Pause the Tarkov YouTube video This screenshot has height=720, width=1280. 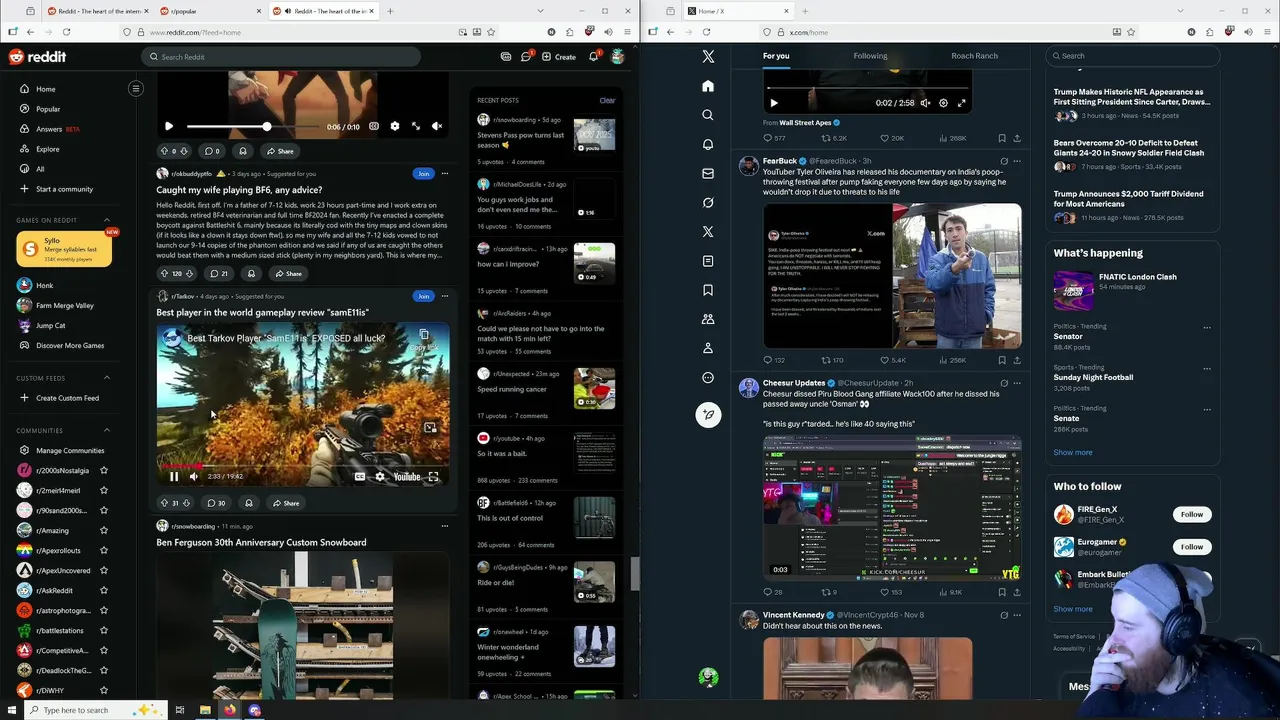[173, 477]
